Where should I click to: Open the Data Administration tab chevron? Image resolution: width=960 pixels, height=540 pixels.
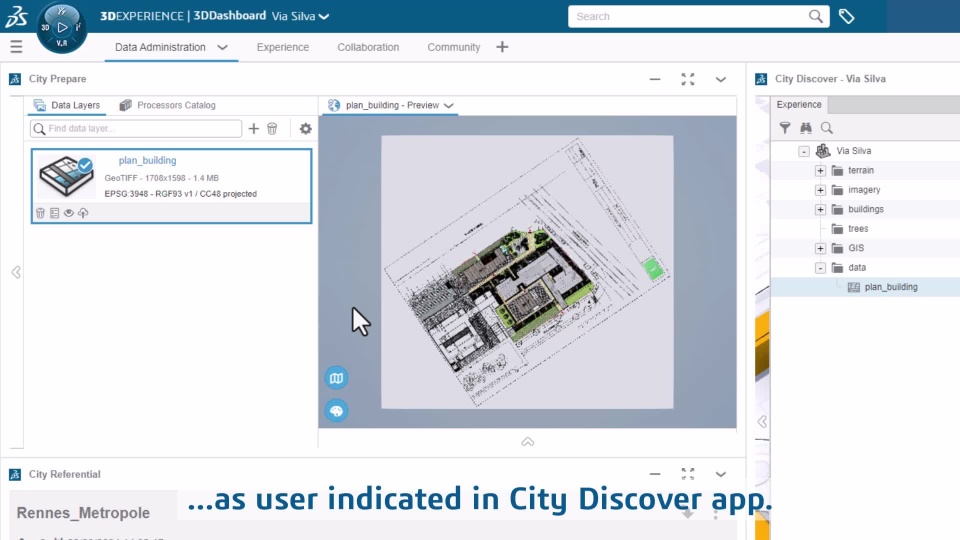point(222,47)
